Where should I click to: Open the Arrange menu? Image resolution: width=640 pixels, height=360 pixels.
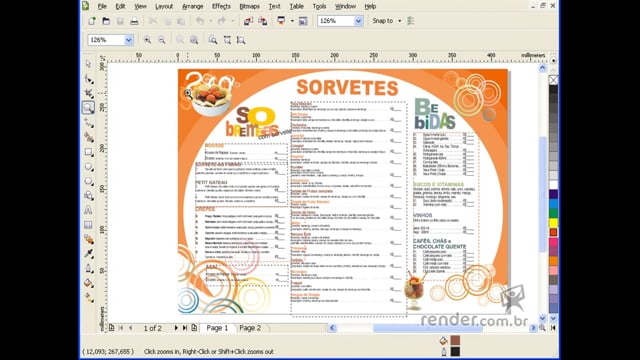(192, 6)
